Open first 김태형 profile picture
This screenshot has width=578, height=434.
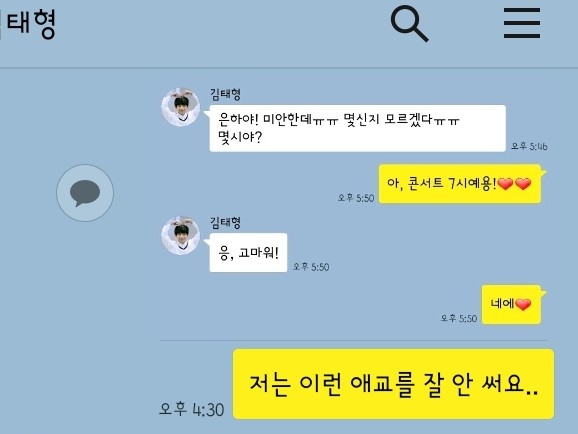point(181,107)
